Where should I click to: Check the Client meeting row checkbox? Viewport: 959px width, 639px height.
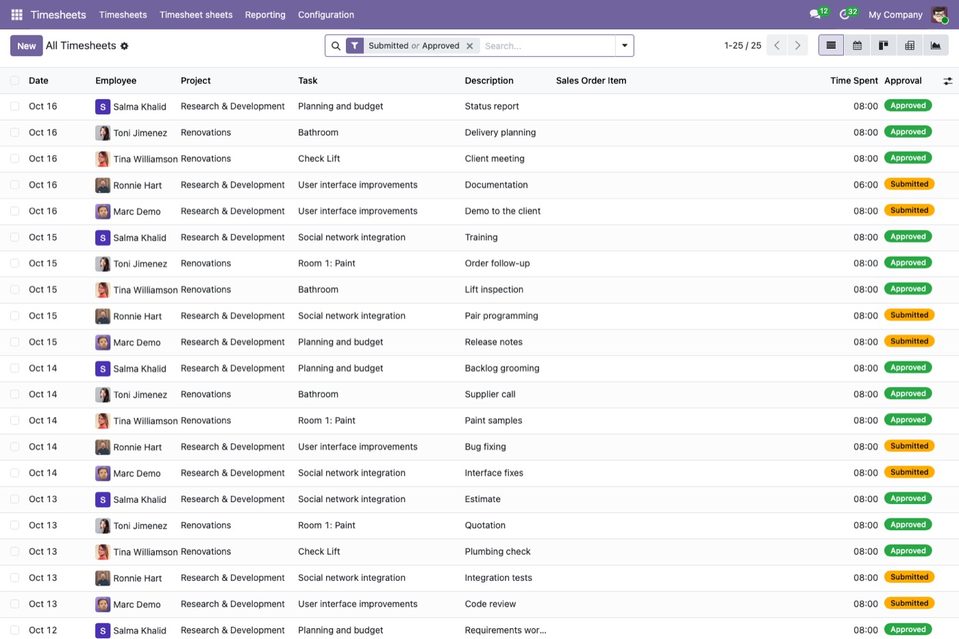click(15, 159)
